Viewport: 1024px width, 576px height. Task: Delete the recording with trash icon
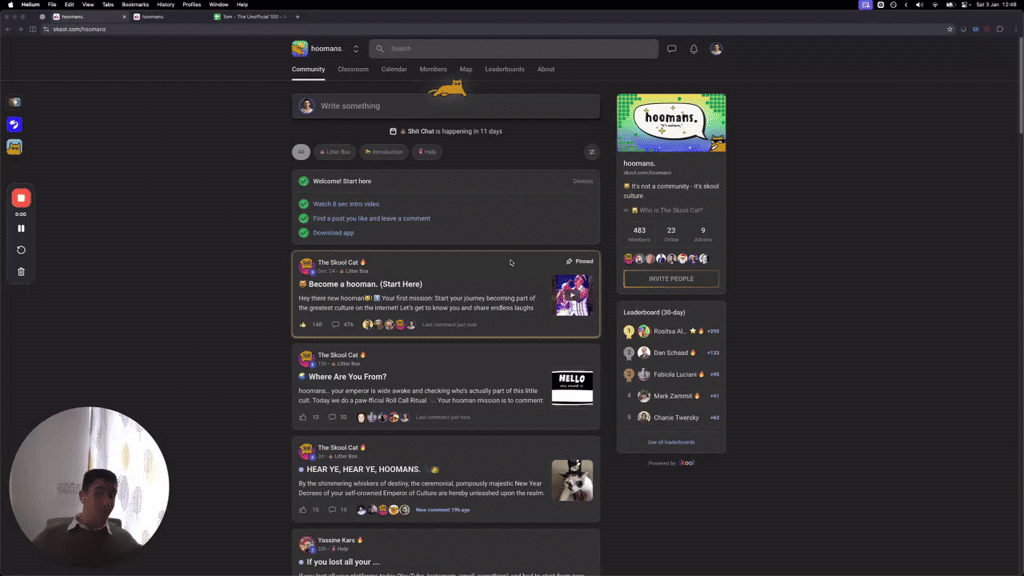tap(21, 272)
